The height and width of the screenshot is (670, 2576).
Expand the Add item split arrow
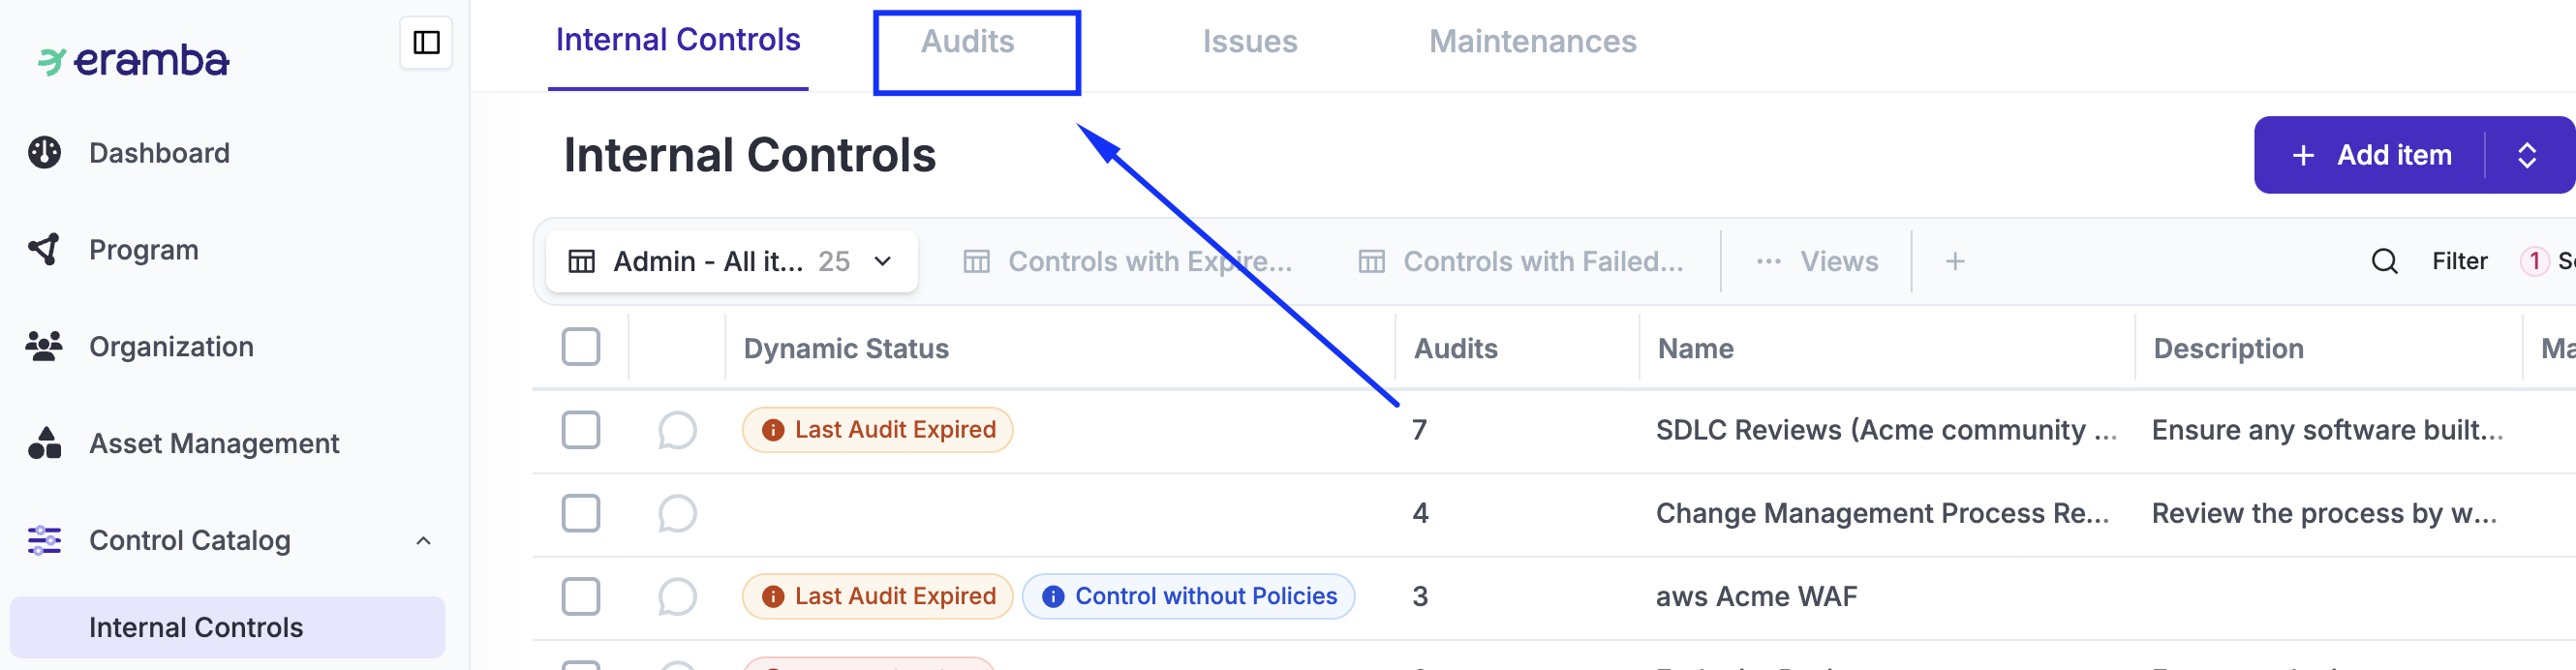(2526, 155)
